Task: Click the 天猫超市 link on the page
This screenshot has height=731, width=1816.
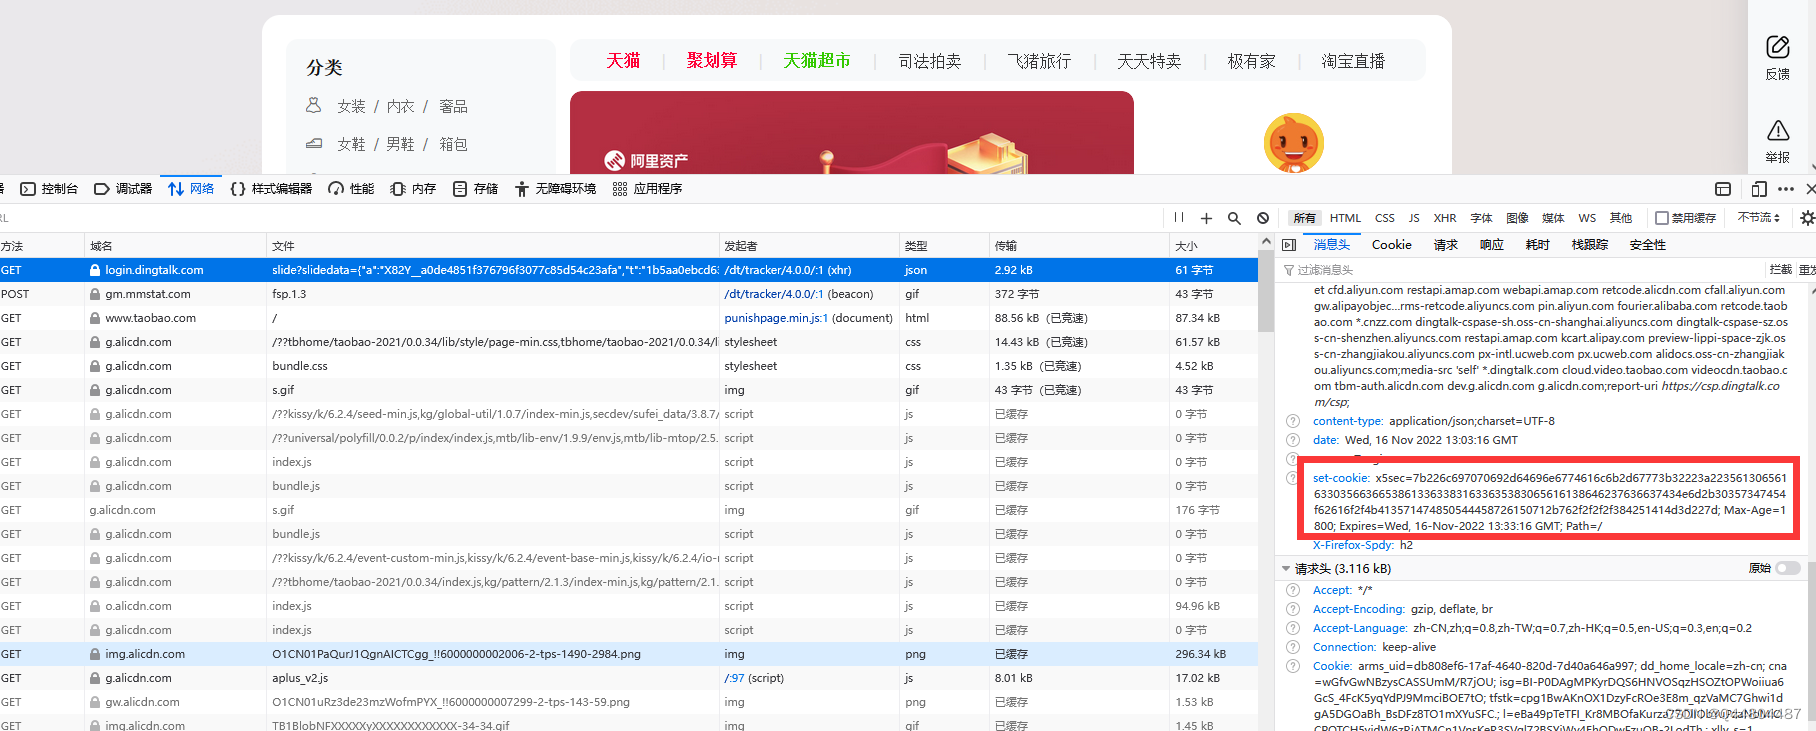Action: (816, 61)
